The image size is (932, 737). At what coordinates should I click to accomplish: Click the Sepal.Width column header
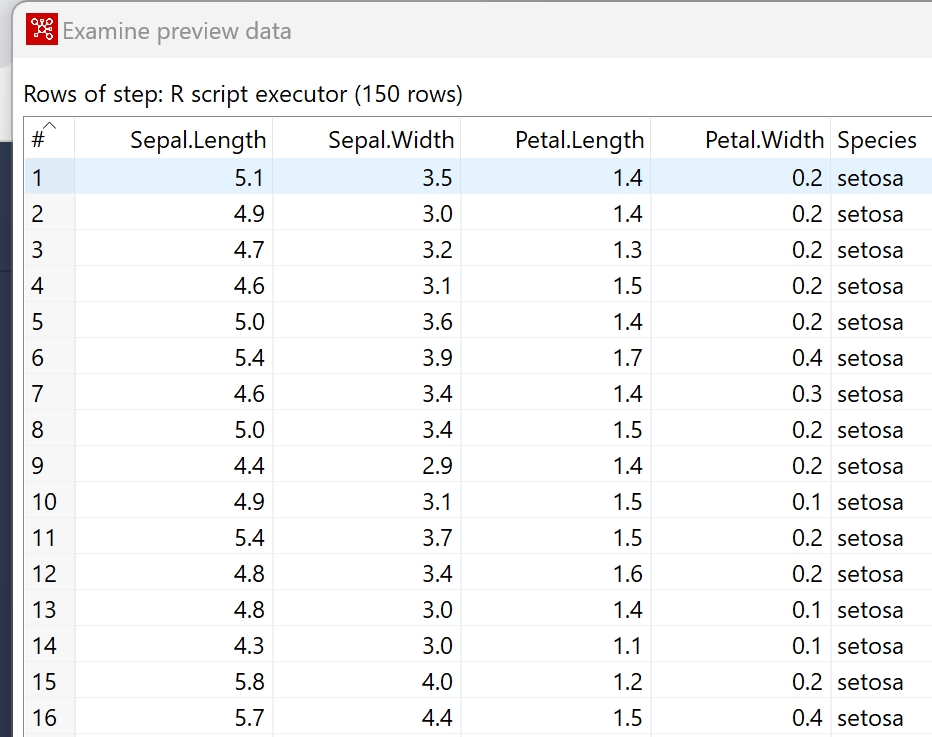tap(391, 140)
